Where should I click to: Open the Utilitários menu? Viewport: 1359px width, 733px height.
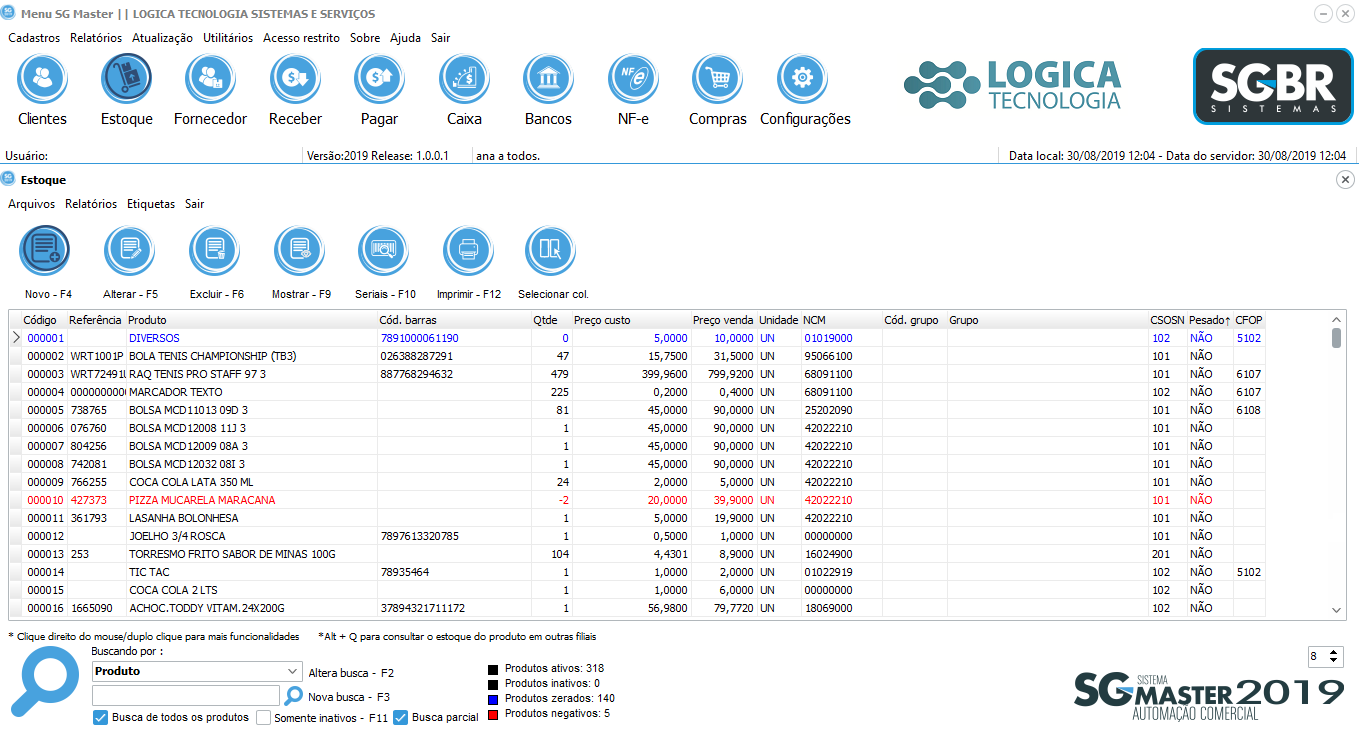point(228,37)
